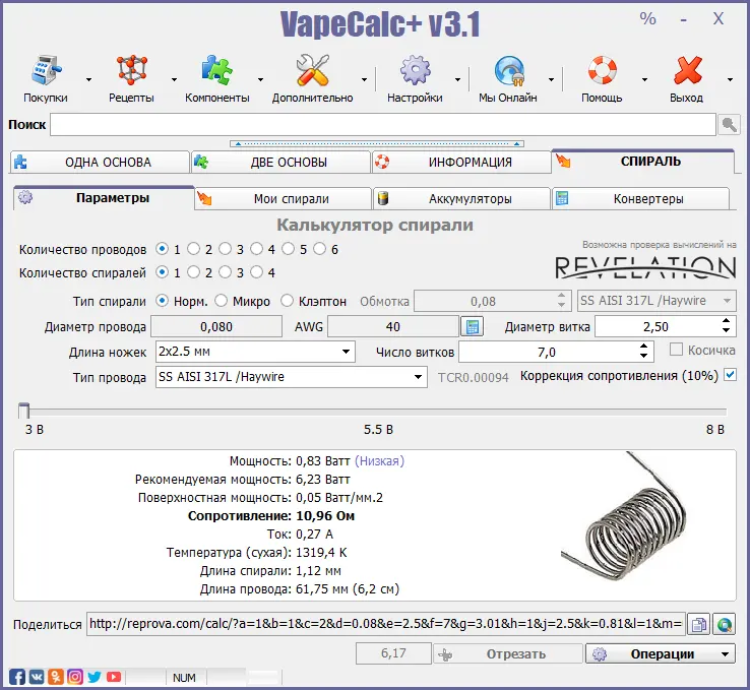Expand the Длина ножек dropdown
The height and width of the screenshot is (690, 750).
[x=346, y=352]
